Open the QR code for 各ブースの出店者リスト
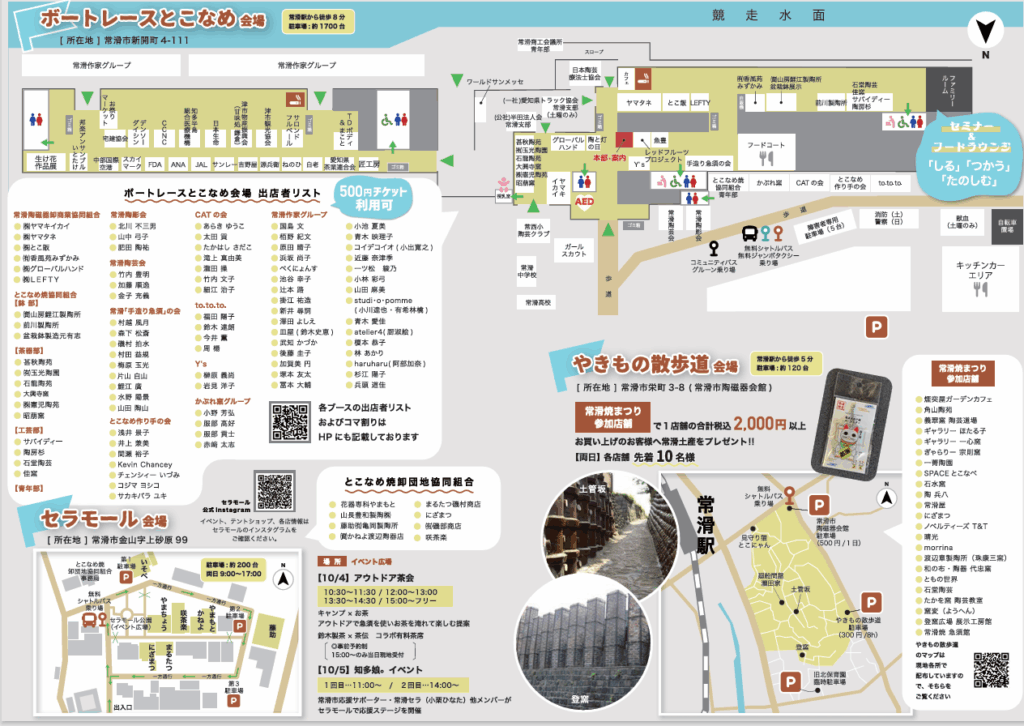The width and height of the screenshot is (1024, 726). pyautogui.click(x=292, y=422)
